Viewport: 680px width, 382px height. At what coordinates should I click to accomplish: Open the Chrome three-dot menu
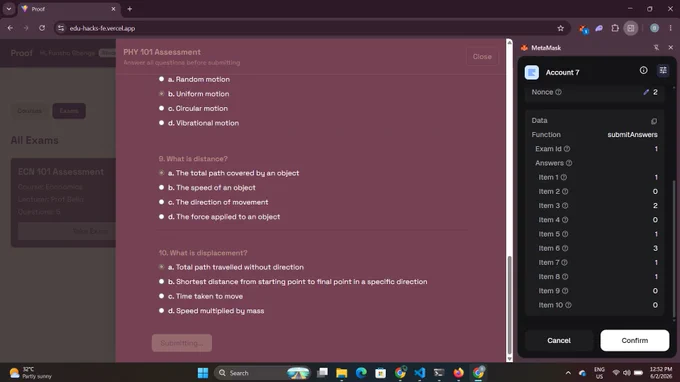coord(670,28)
